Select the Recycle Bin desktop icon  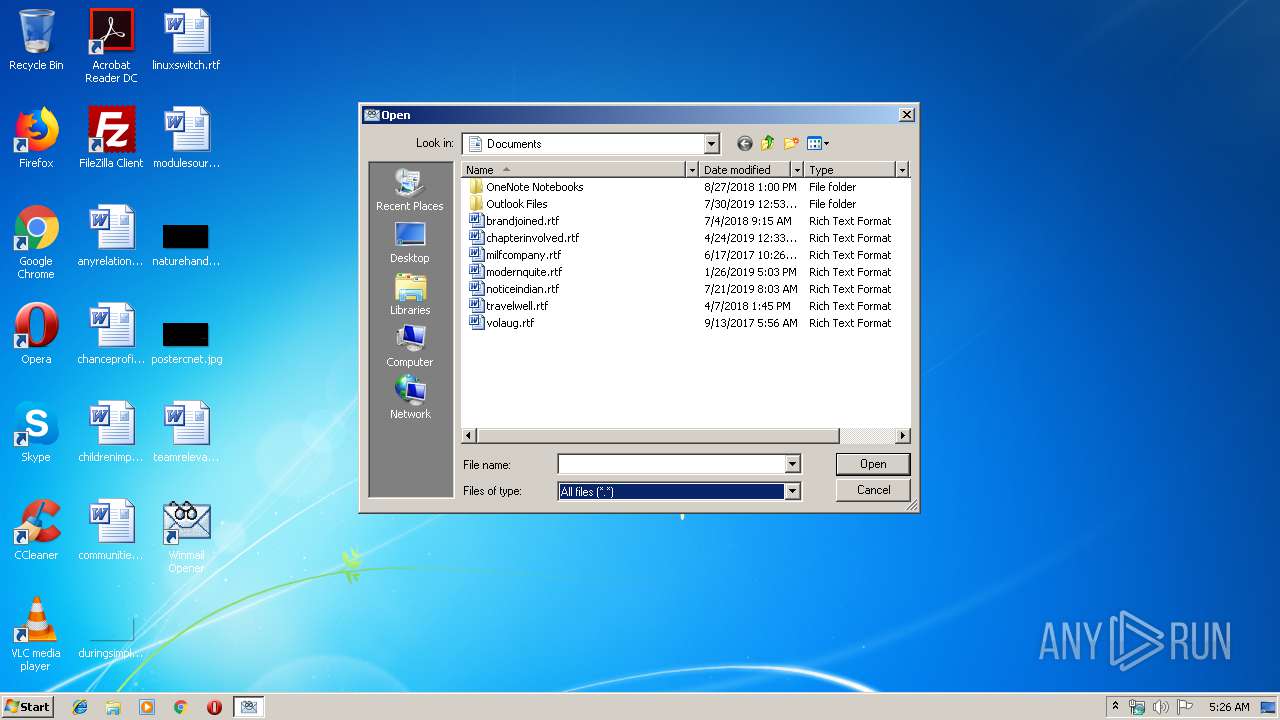36,40
